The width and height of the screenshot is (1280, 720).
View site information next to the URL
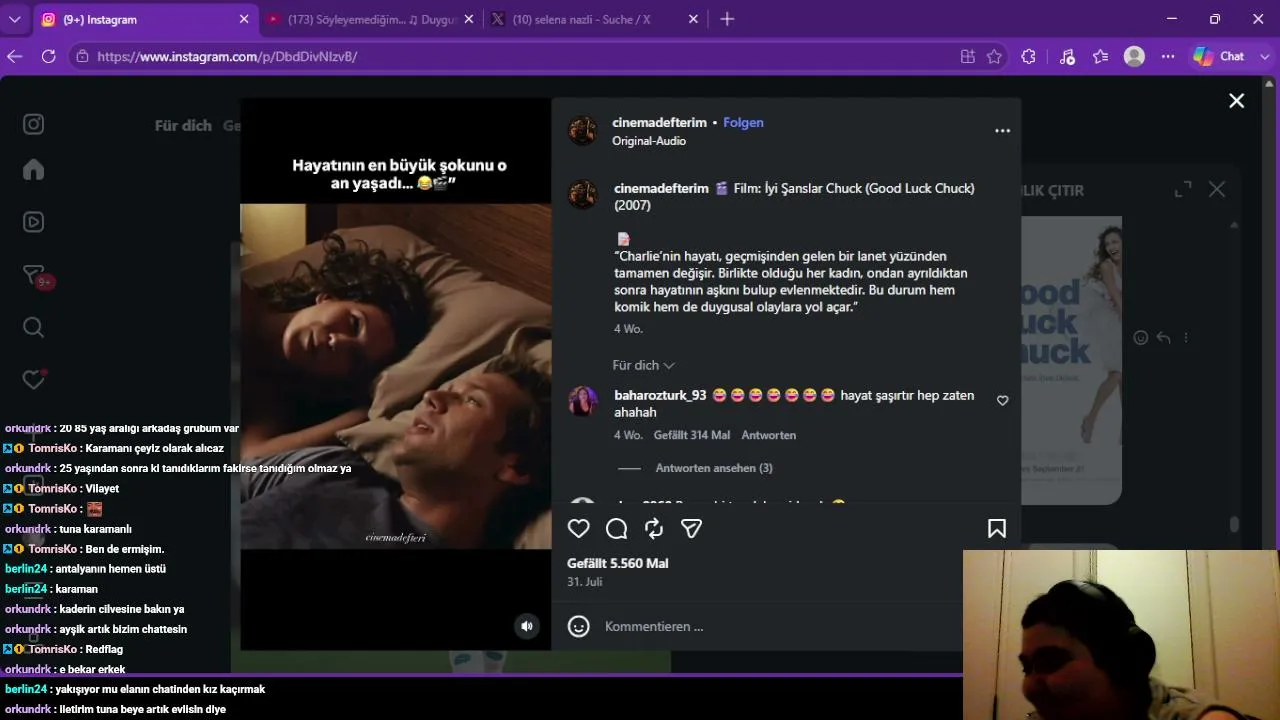click(x=82, y=57)
